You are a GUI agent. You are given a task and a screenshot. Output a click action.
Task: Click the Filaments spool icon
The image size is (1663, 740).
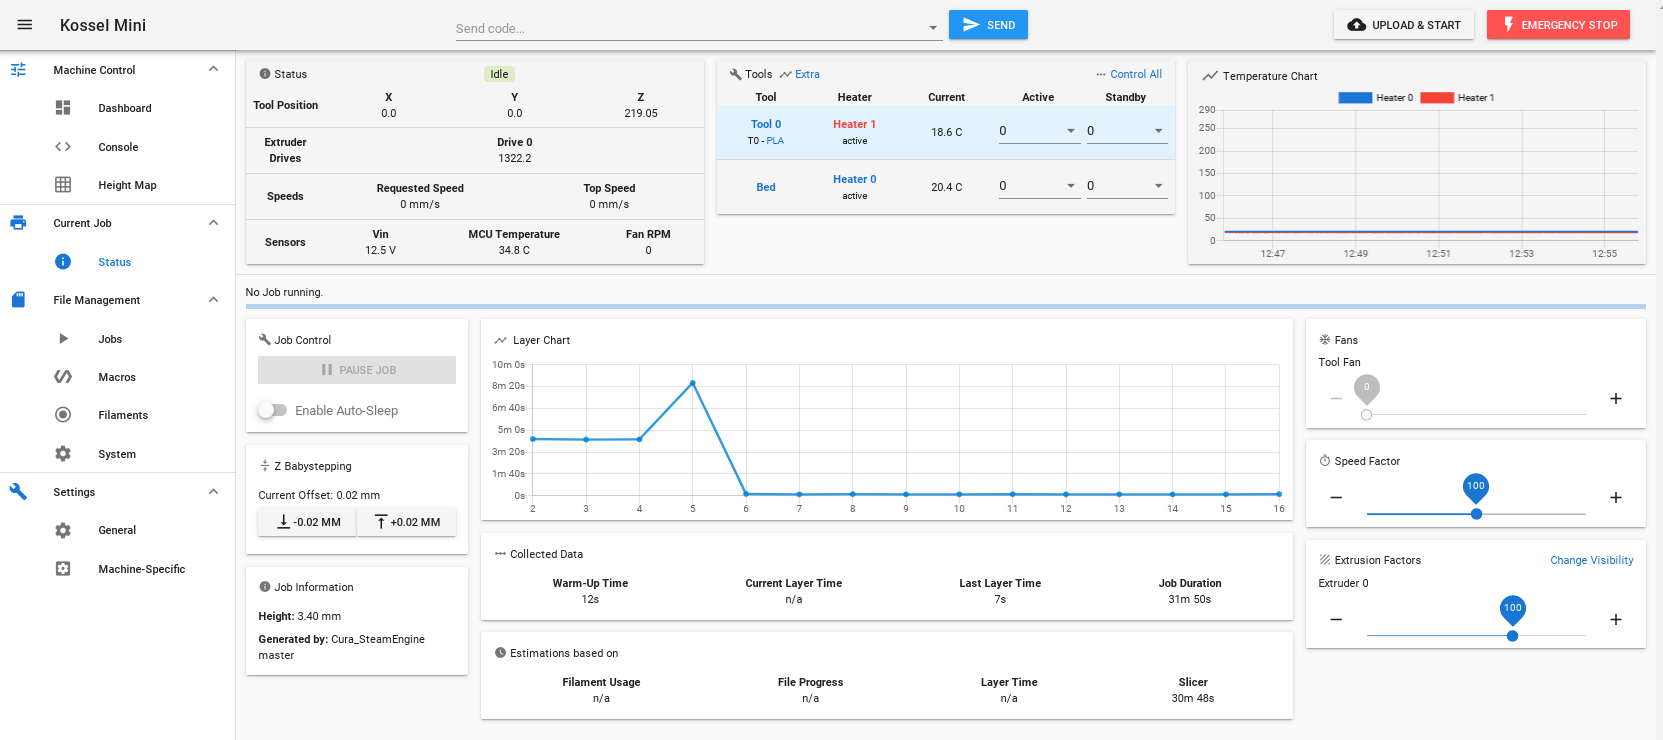63,415
